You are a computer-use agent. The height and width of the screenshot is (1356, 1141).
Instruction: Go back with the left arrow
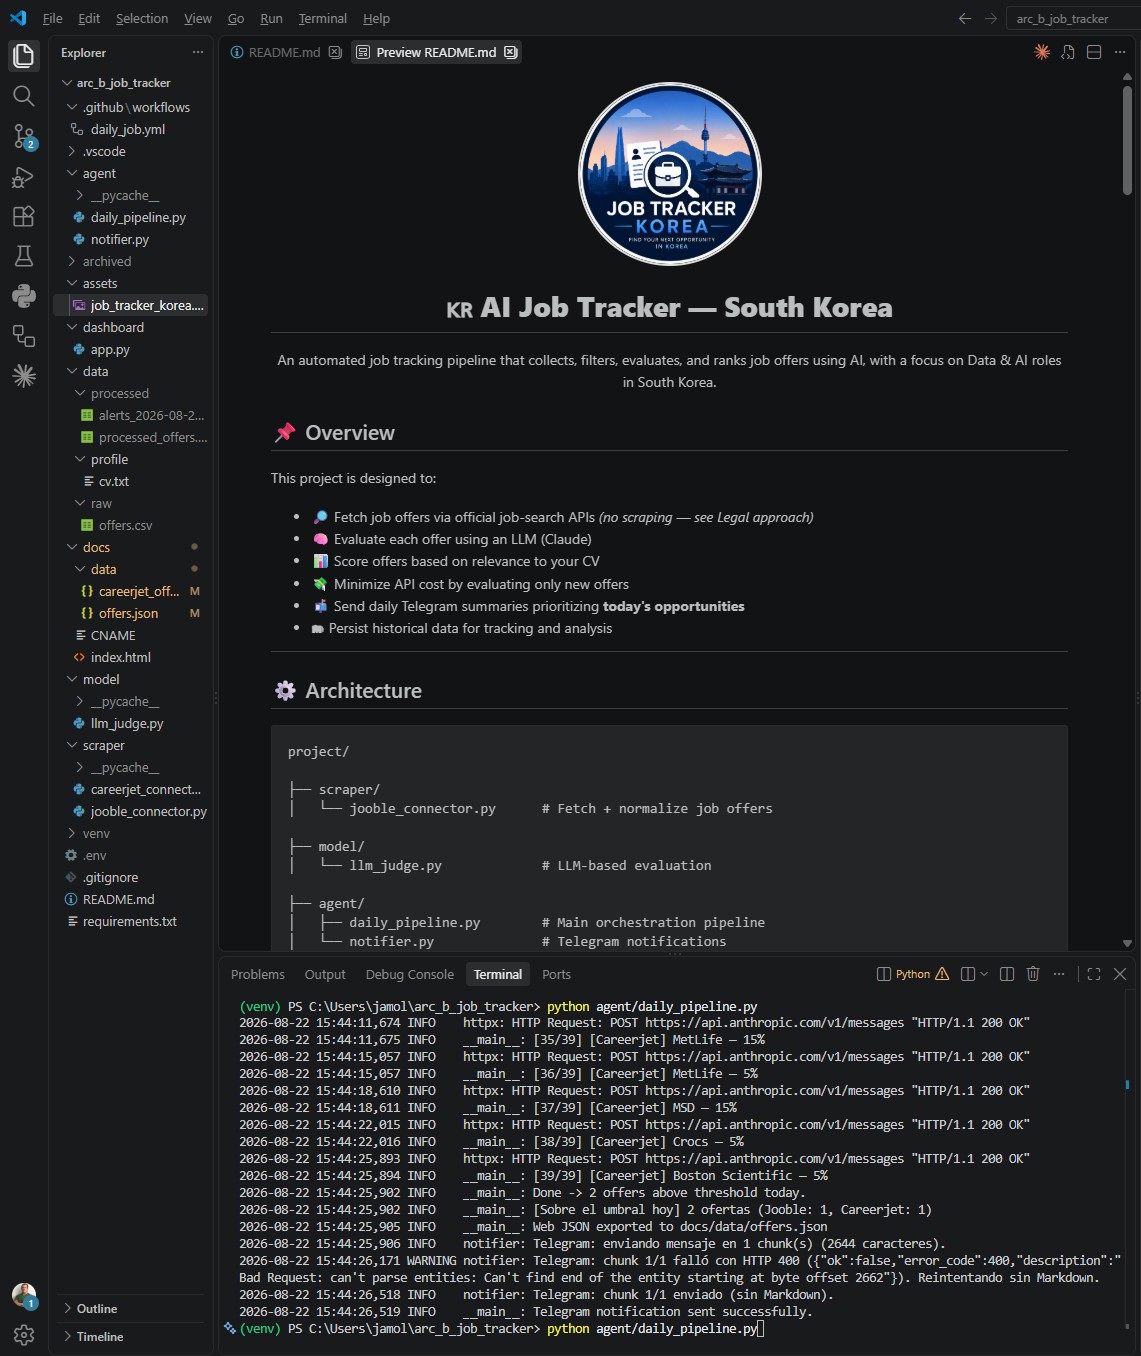(x=964, y=18)
